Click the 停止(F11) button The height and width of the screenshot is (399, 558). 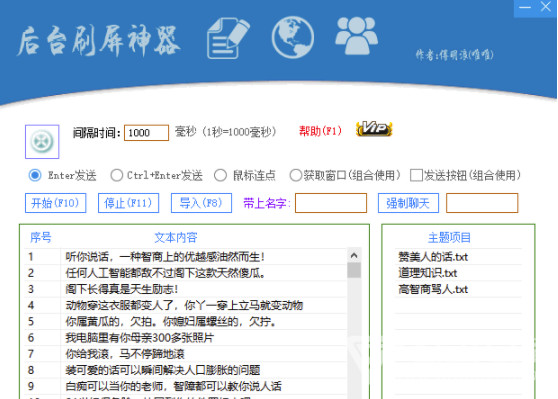click(x=128, y=203)
